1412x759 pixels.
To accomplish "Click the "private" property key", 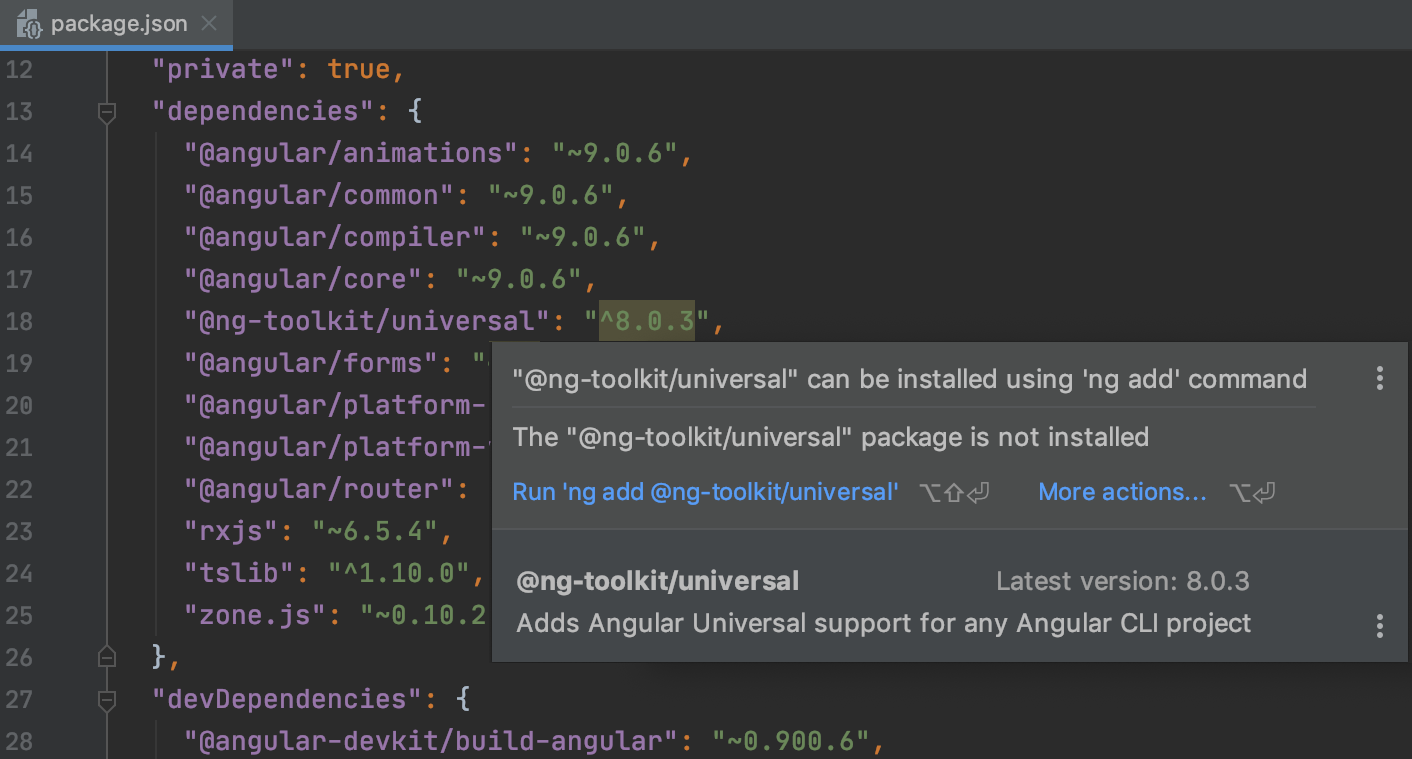I will coord(223,69).
